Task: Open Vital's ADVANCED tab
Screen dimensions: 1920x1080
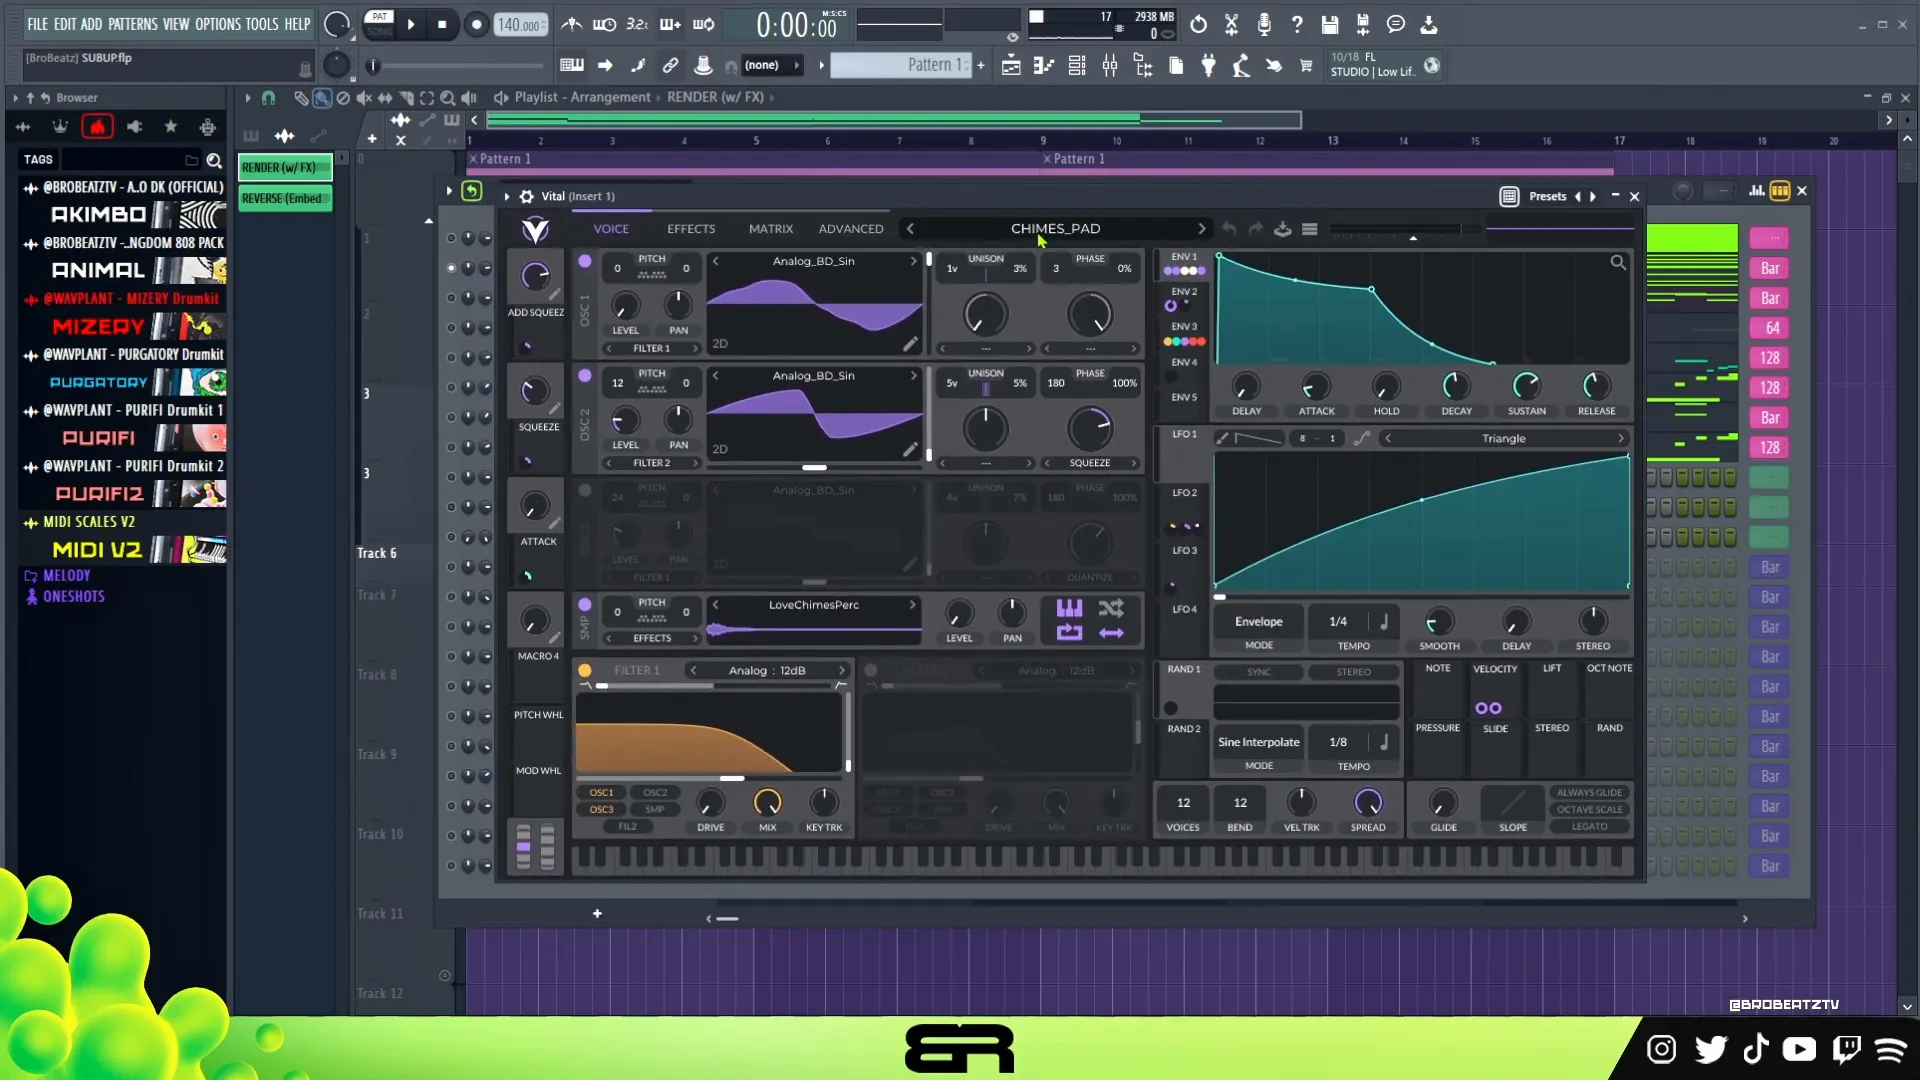Action: [851, 229]
